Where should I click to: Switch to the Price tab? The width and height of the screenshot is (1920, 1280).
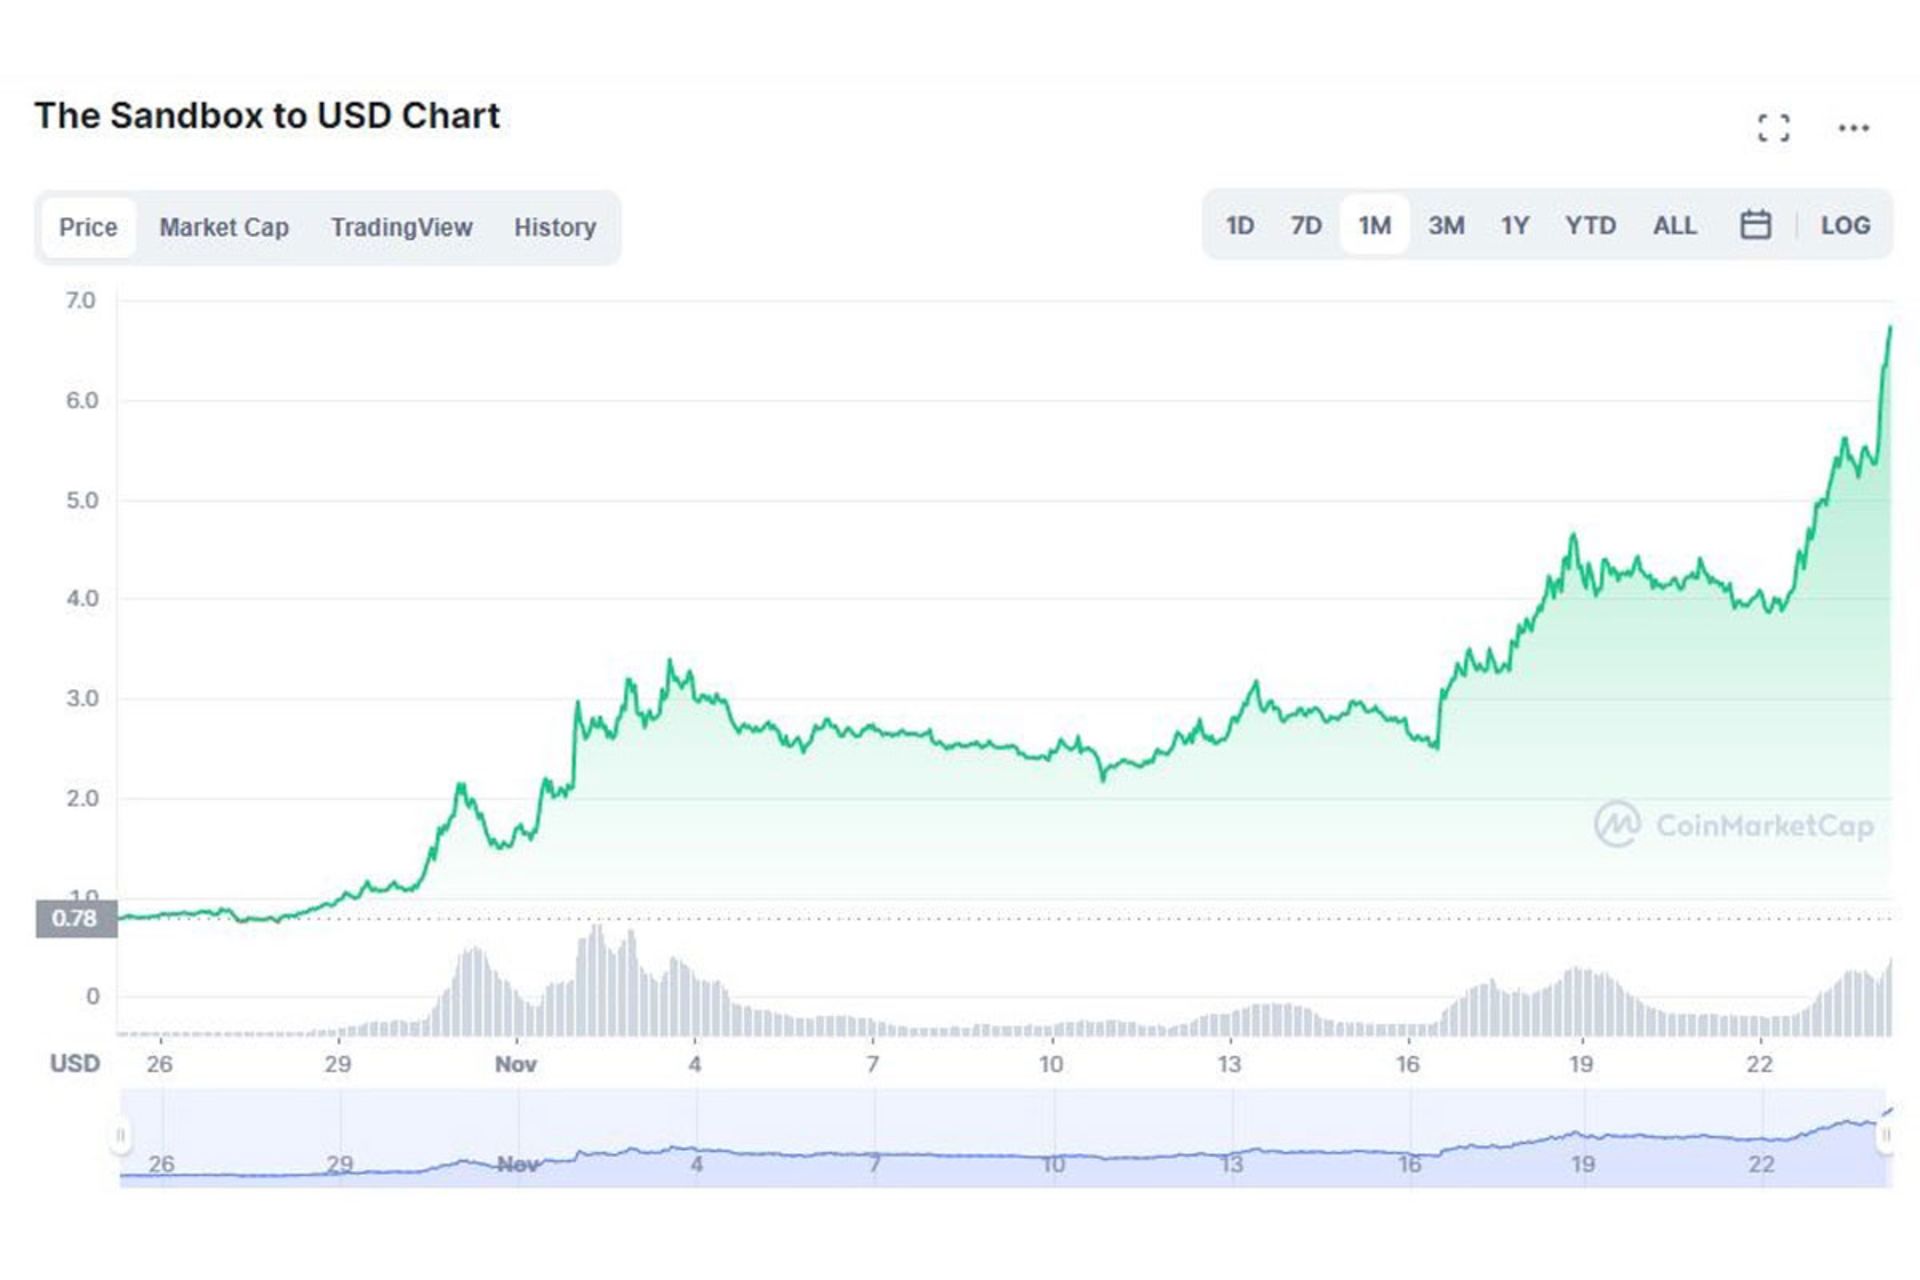[x=88, y=227]
